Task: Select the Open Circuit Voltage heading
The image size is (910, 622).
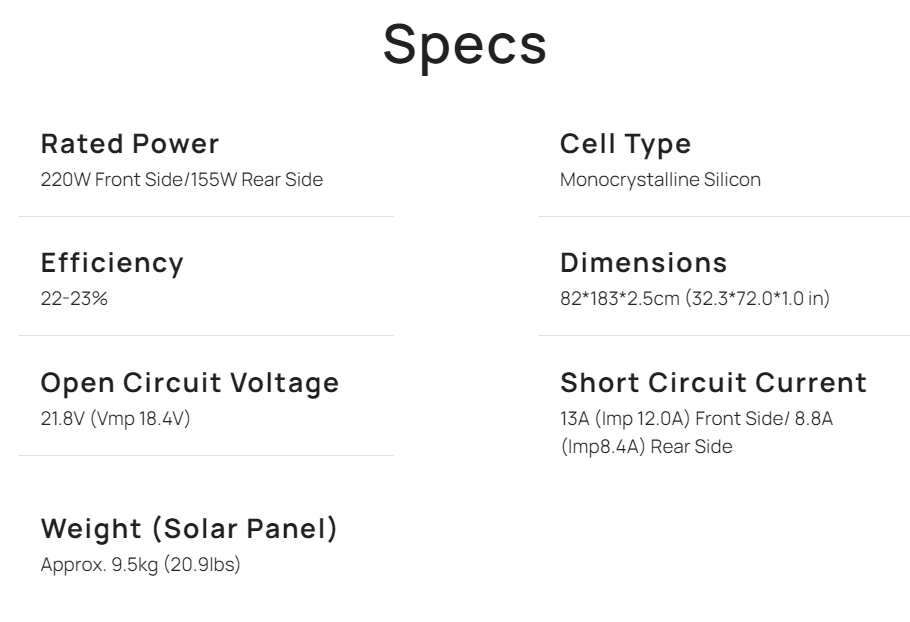Action: pos(190,383)
